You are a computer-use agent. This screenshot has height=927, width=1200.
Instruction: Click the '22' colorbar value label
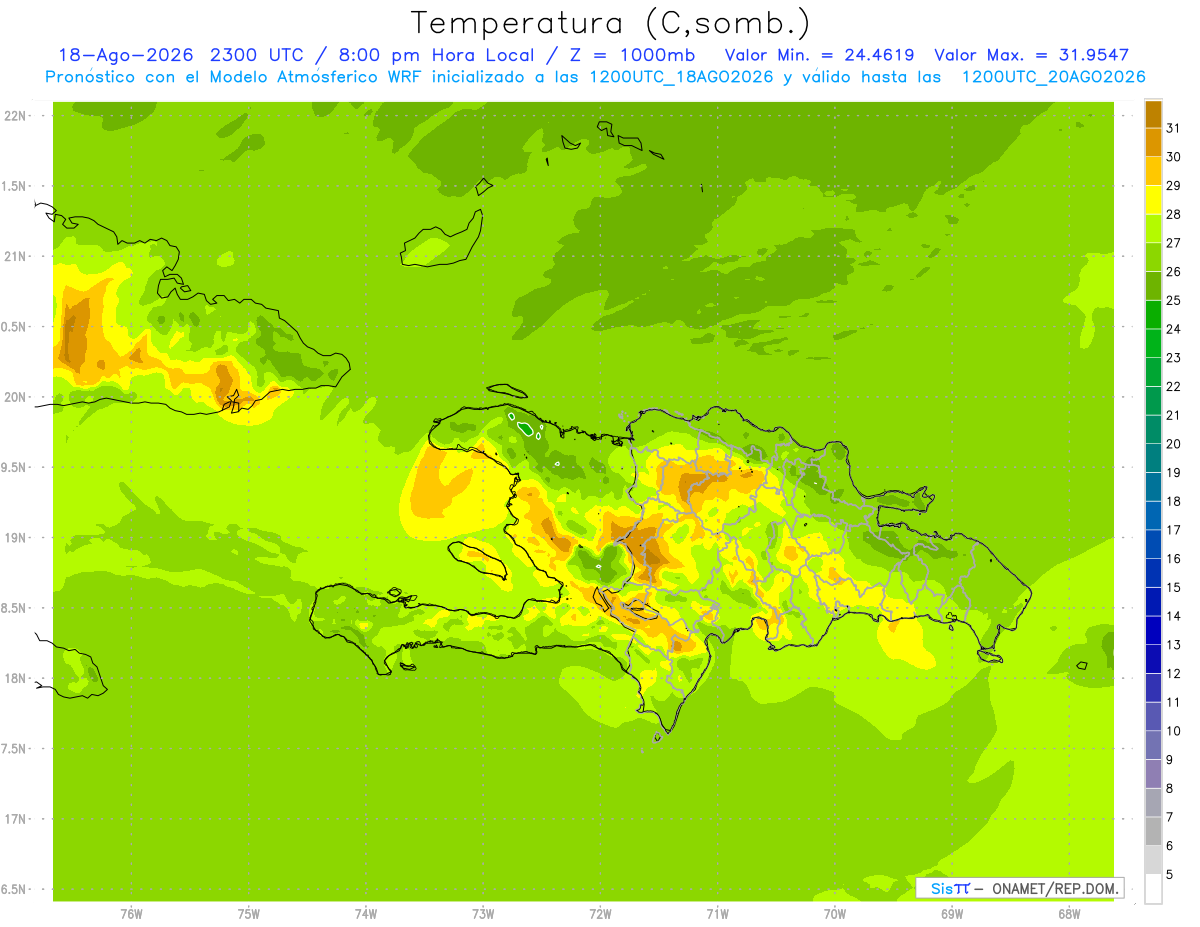pos(1174,386)
